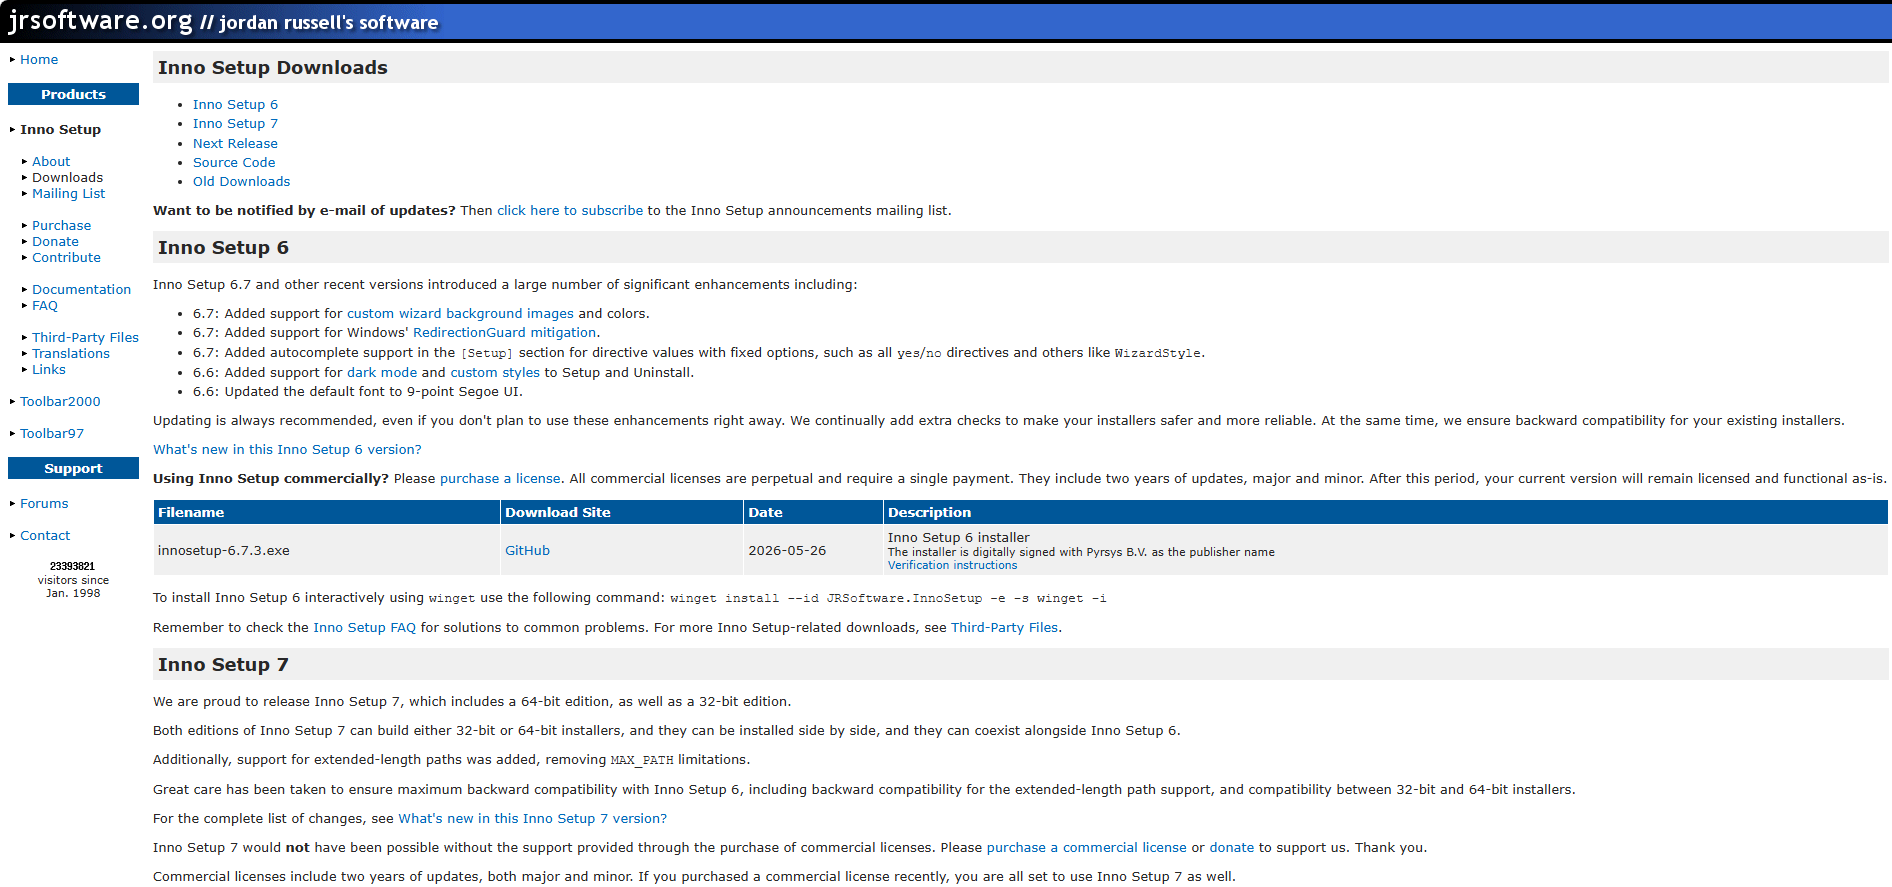Download innosetup-6.7.3.exe from GitHub

[527, 551]
